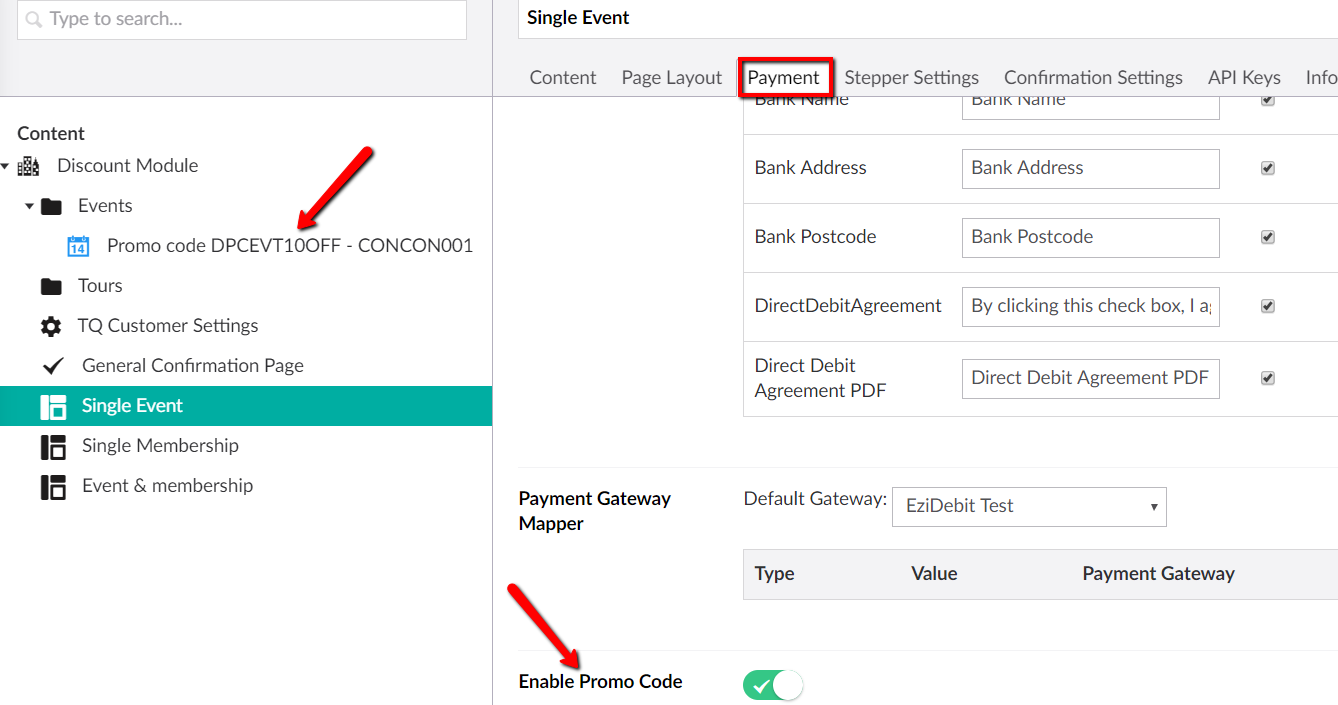Click the Type to search field
The width and height of the screenshot is (1338, 705).
(x=242, y=19)
